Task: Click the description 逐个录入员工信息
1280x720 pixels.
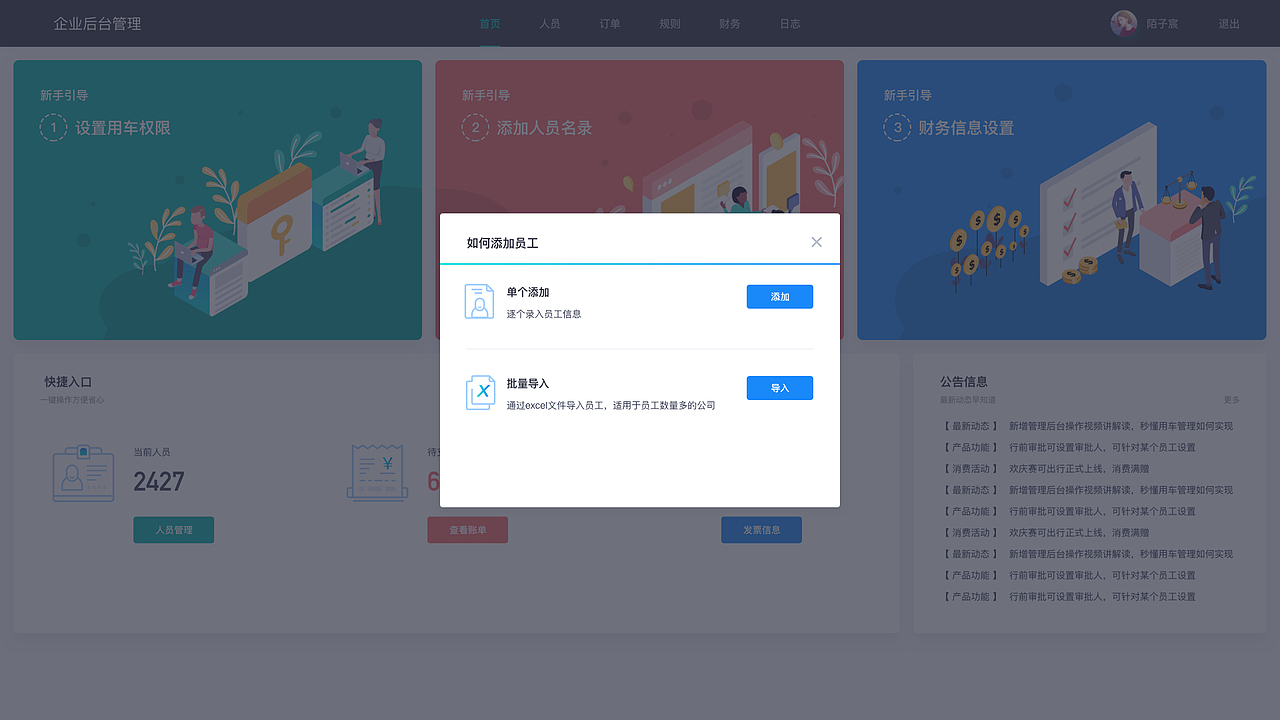Action: tap(544, 314)
